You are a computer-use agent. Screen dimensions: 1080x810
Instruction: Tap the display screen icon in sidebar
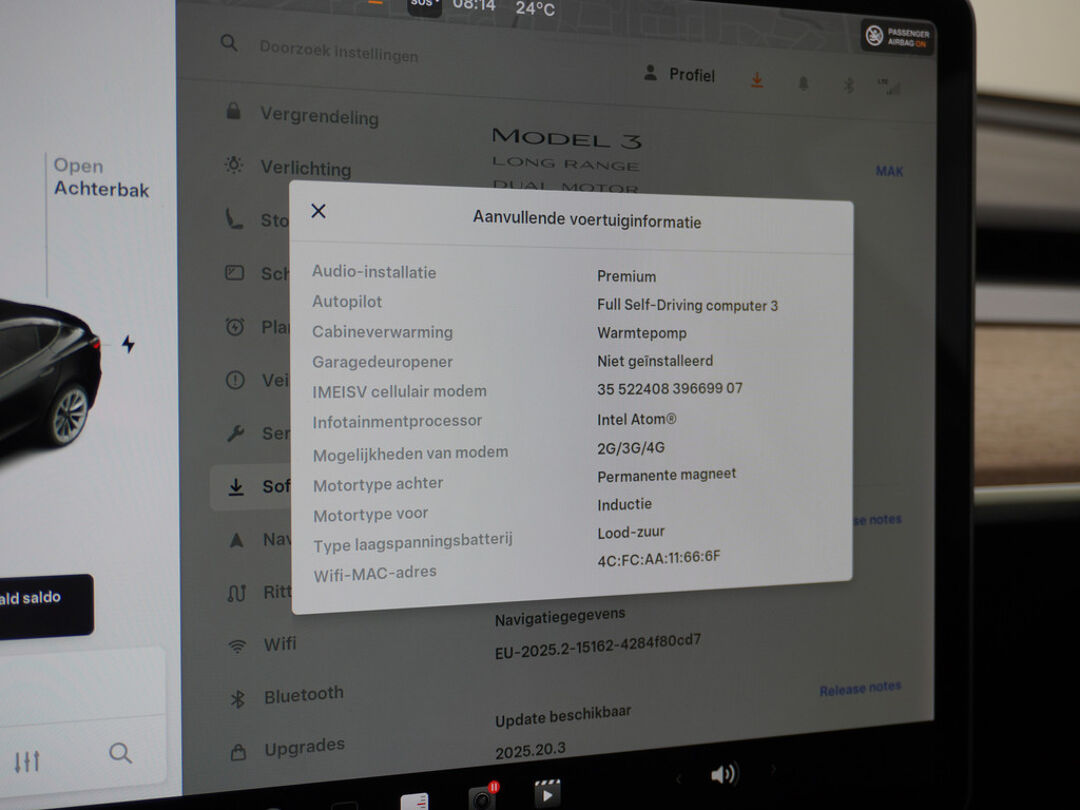234,273
